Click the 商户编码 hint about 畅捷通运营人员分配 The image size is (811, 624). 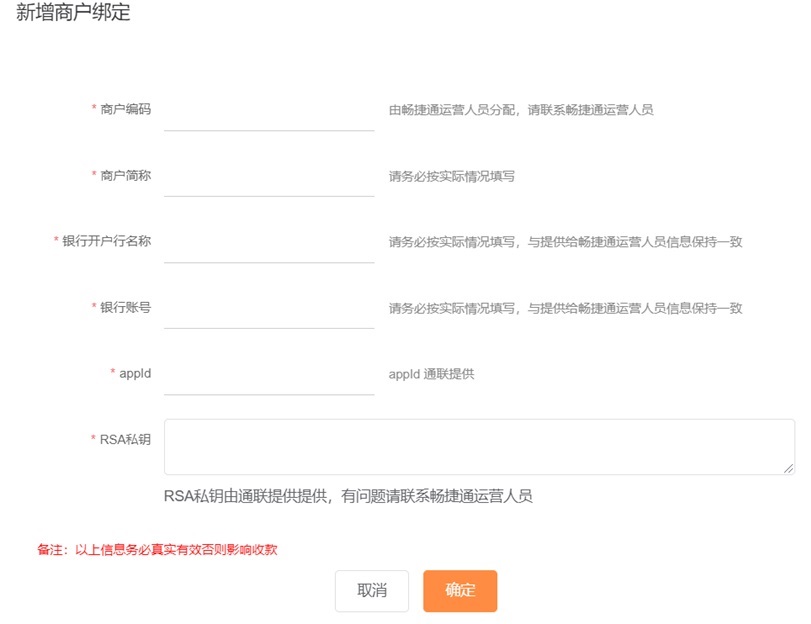click(520, 110)
